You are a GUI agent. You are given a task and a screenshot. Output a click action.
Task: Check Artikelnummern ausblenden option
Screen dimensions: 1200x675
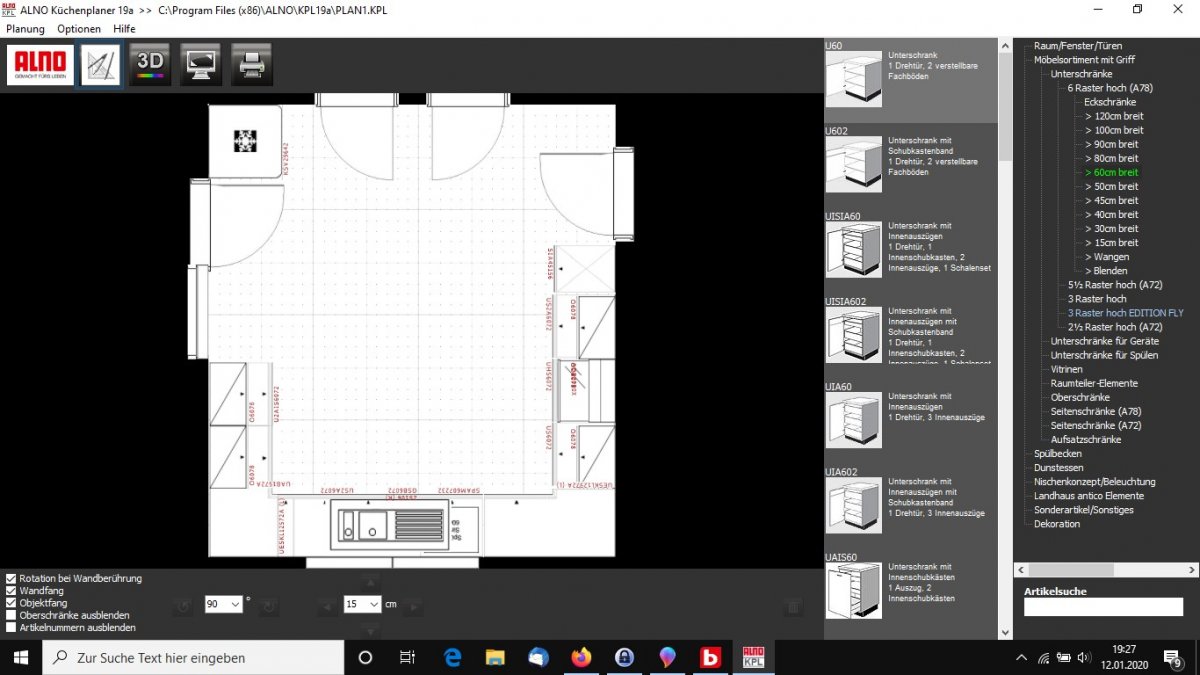pos(11,628)
